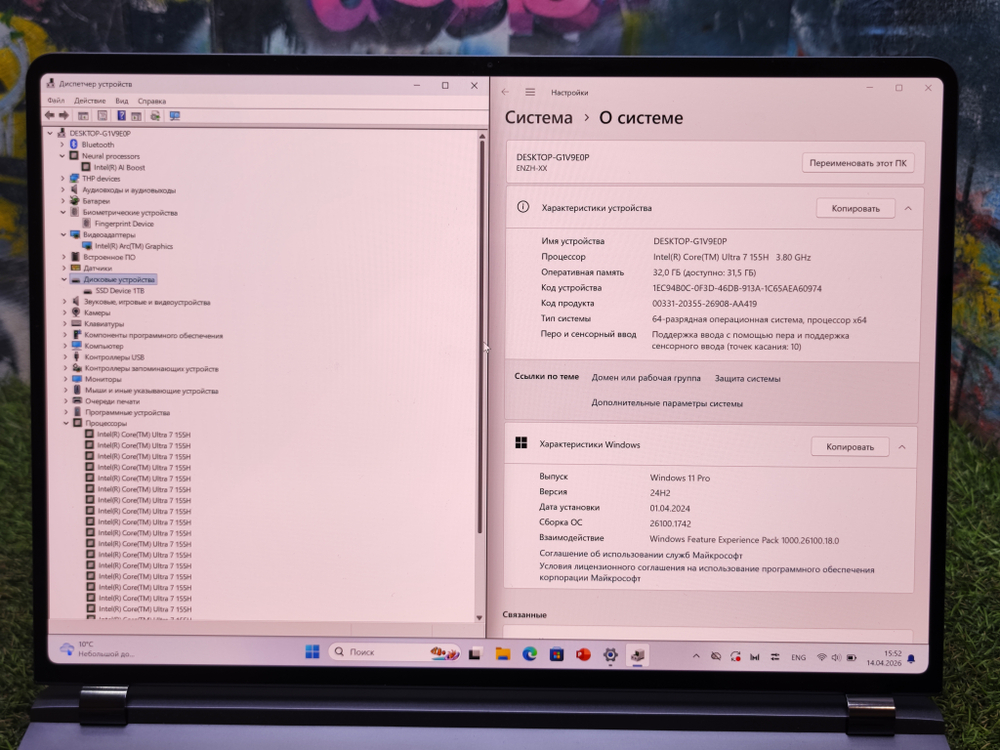Open the Действие menu
The height and width of the screenshot is (750, 1000).
[89, 101]
